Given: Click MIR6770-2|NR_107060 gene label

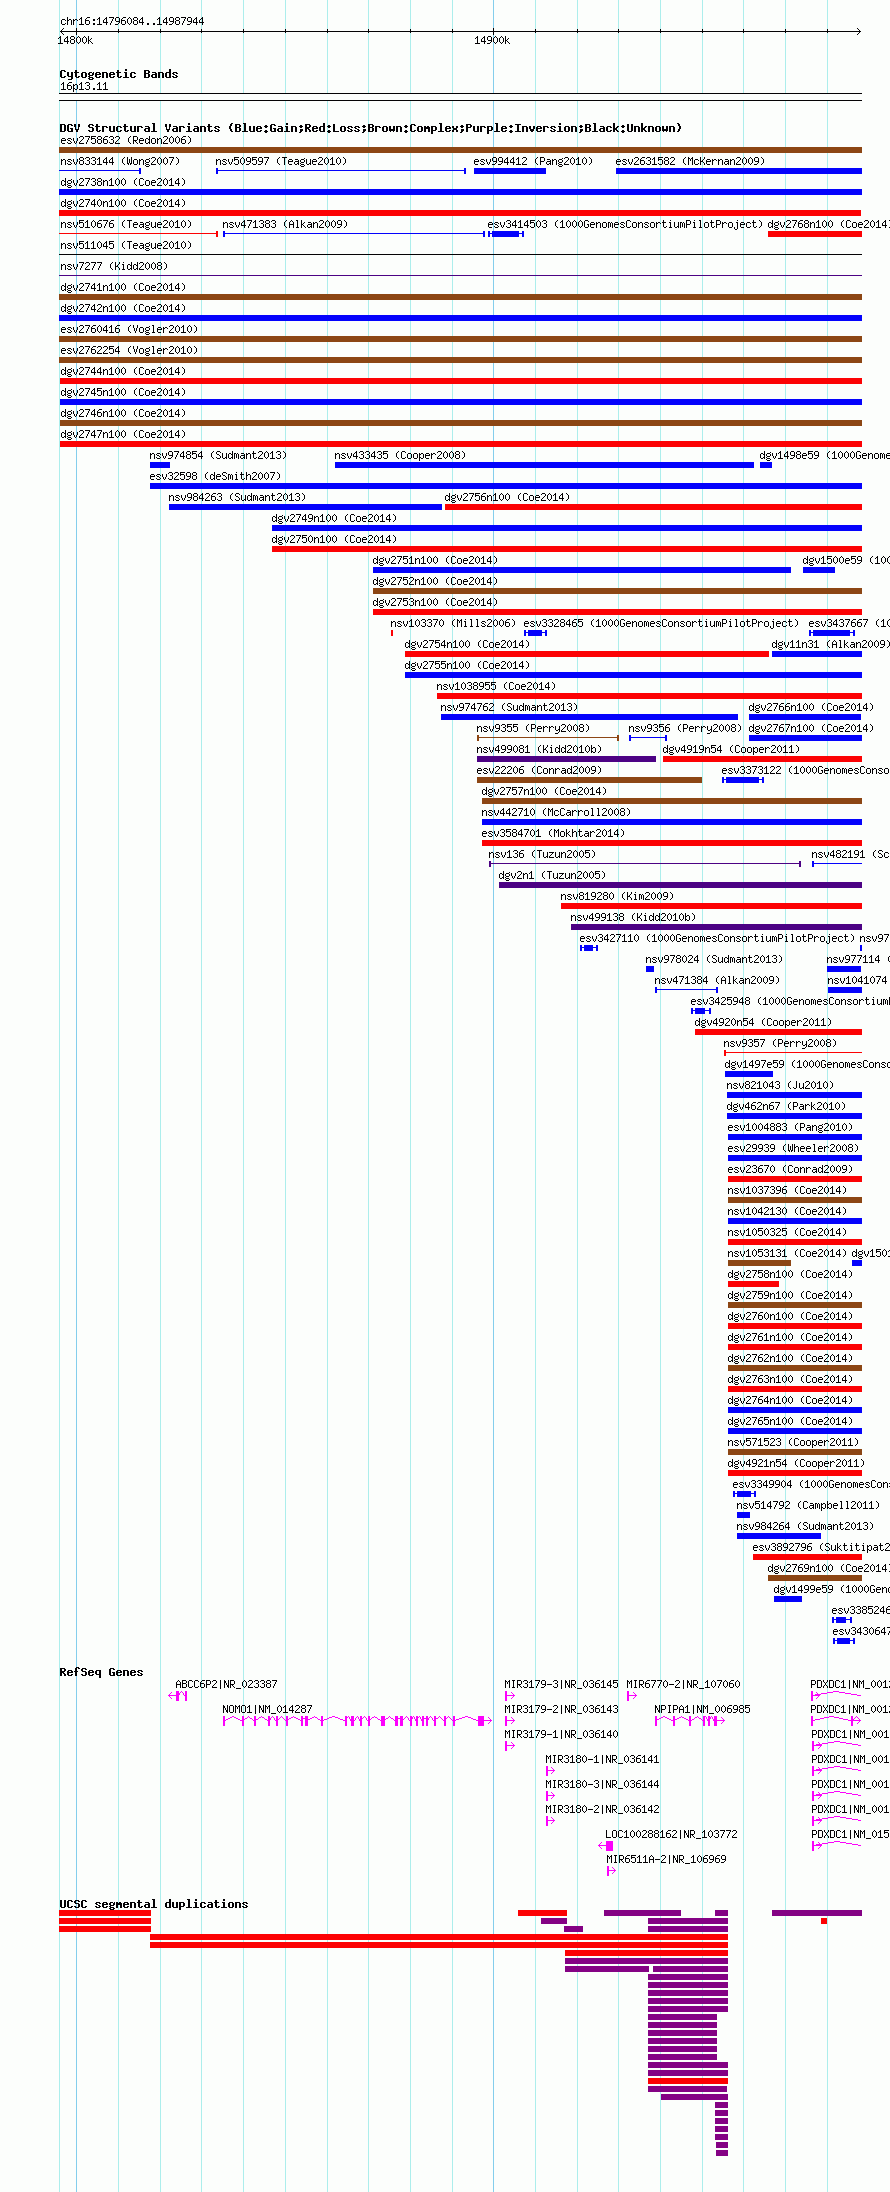Looking at the screenshot, I should [x=684, y=1684].
